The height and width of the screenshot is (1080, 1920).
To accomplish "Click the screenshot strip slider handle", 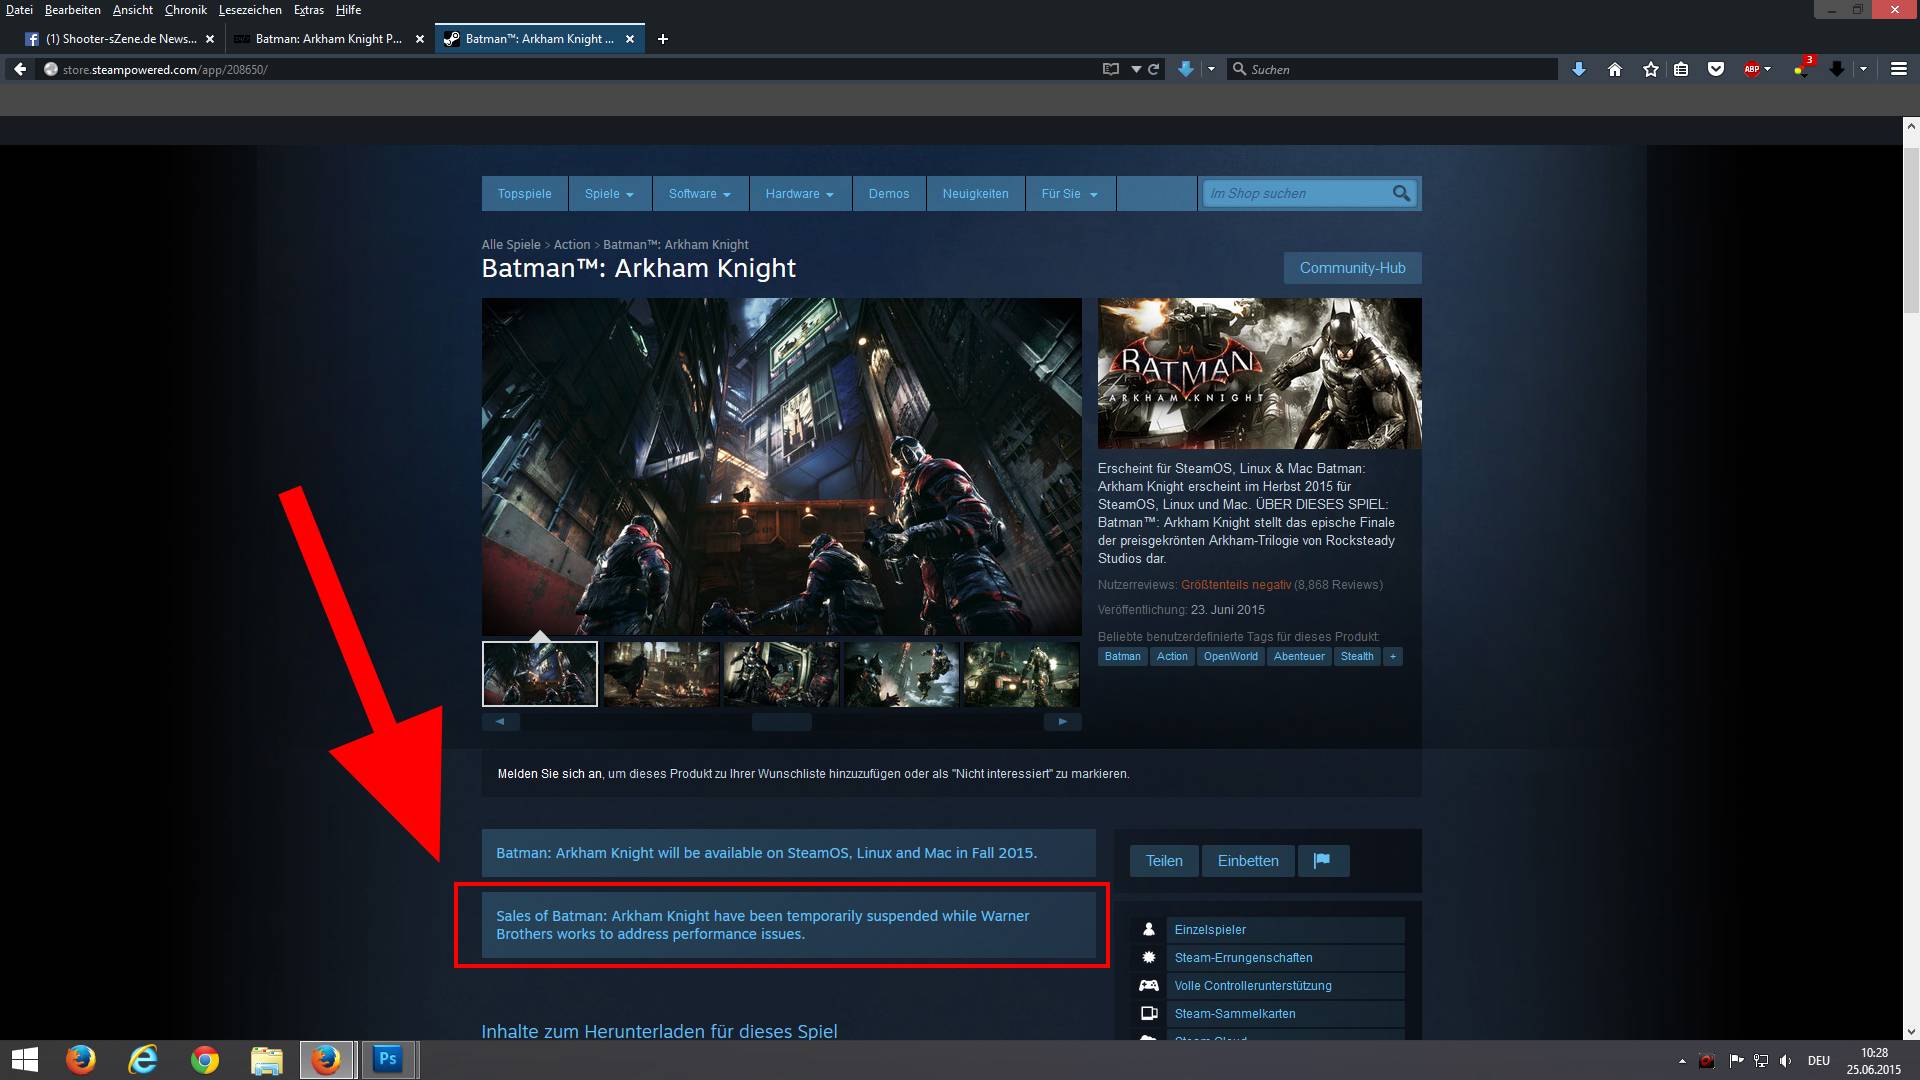I will click(x=782, y=721).
